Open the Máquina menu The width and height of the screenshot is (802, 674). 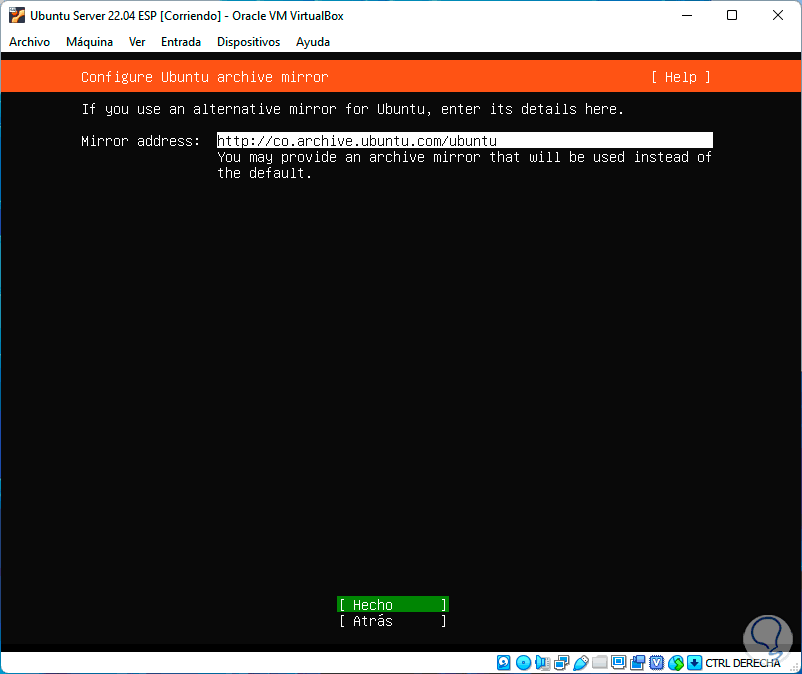click(89, 42)
